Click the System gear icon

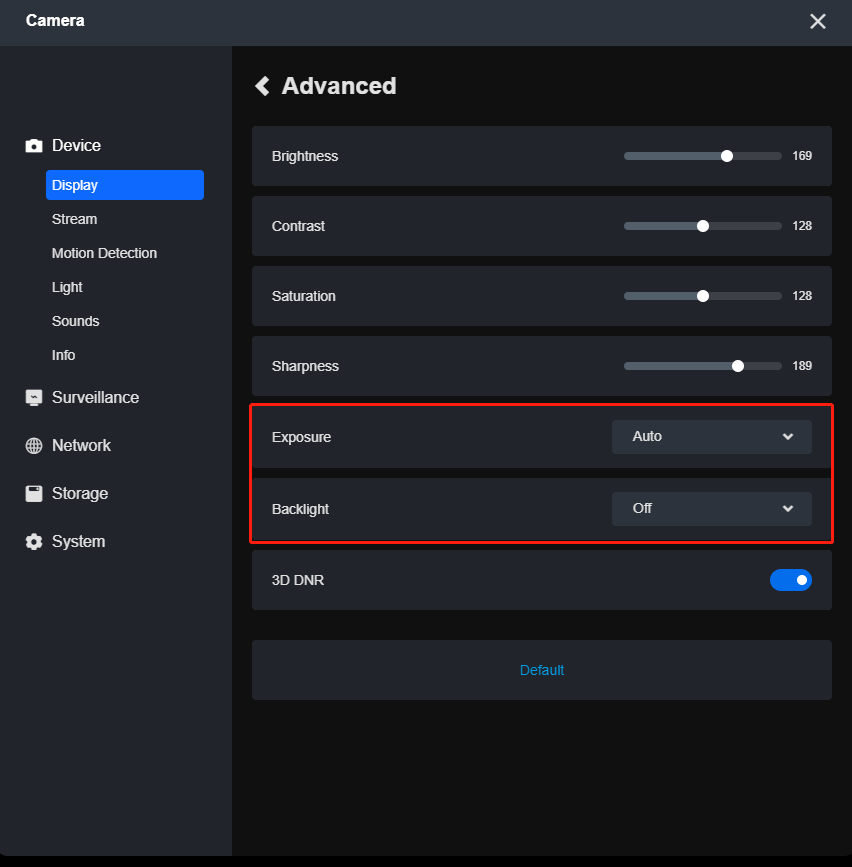pyautogui.click(x=34, y=542)
